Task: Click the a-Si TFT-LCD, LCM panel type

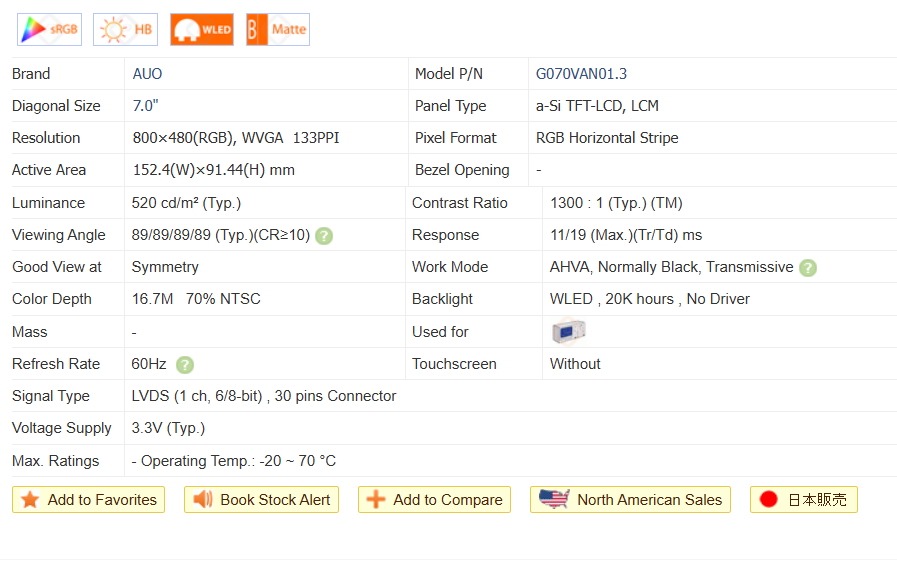Action: click(x=597, y=106)
